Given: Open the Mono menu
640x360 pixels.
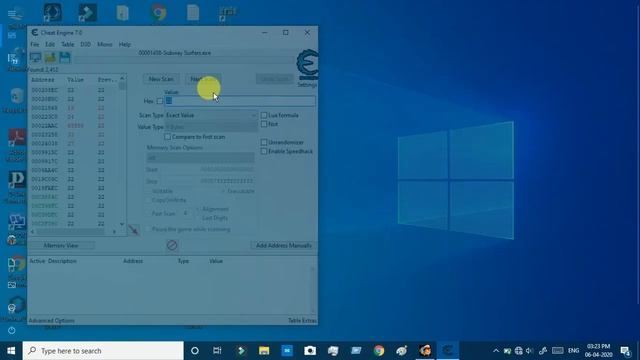Looking at the screenshot, I should click(x=104, y=44).
